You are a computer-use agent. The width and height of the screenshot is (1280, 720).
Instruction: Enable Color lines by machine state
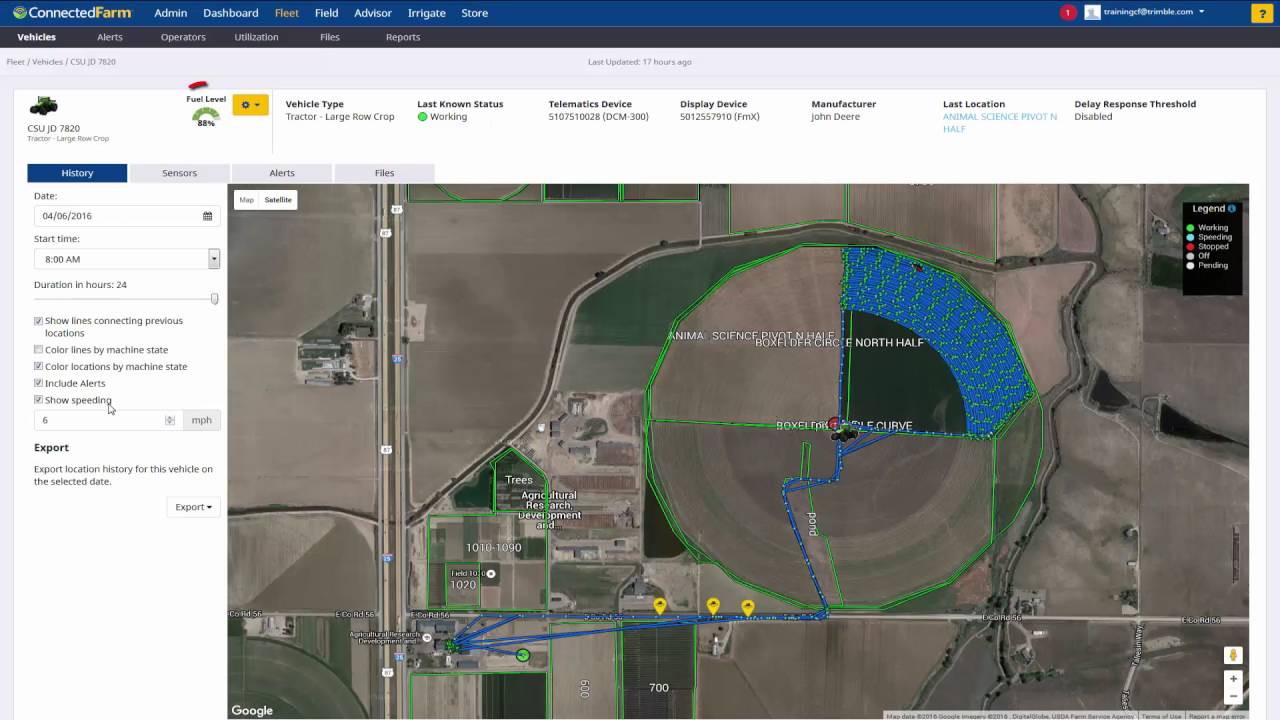[x=38, y=350]
